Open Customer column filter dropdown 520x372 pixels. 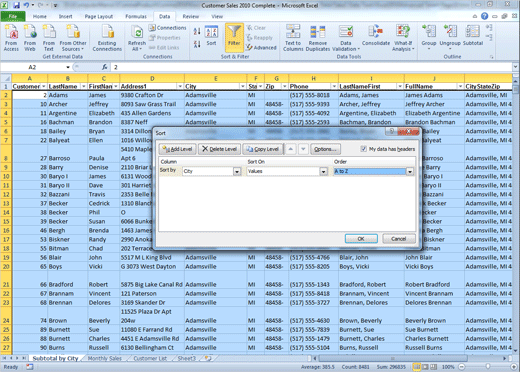pyautogui.click(x=44, y=86)
